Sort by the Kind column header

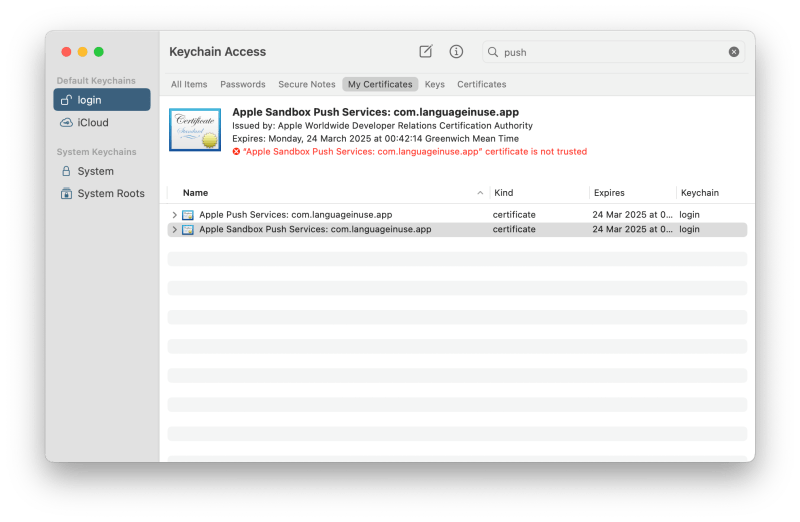click(504, 193)
